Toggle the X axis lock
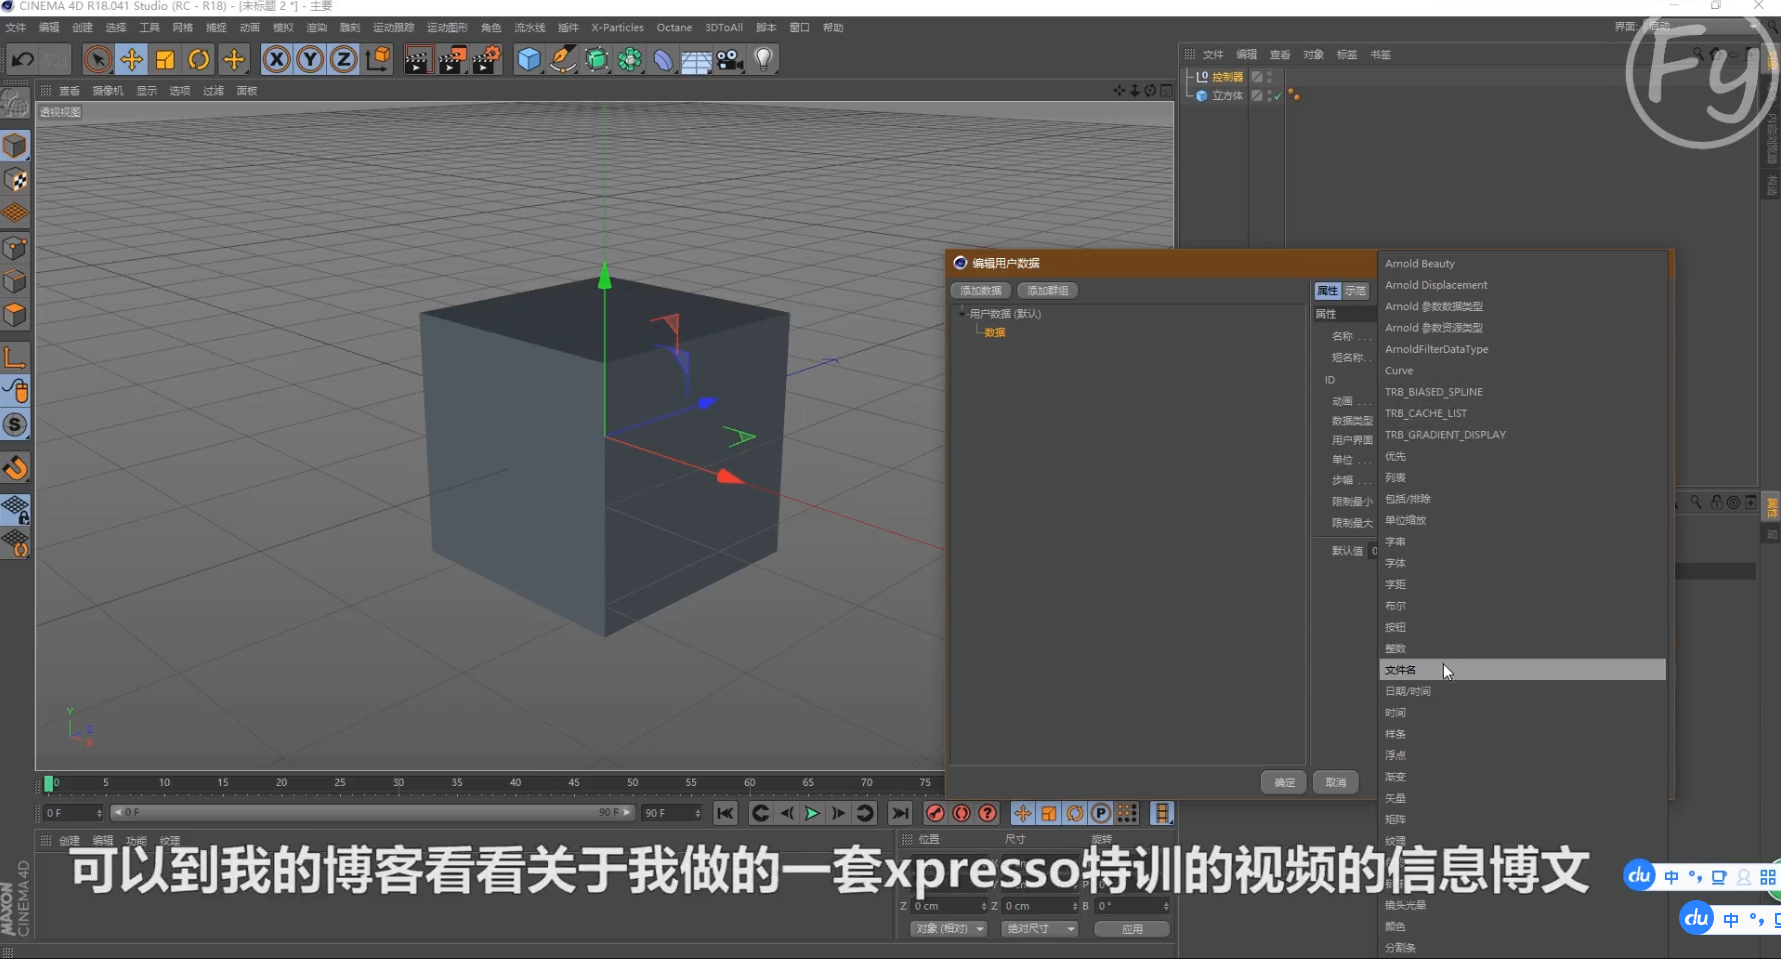This screenshot has width=1781, height=959. point(276,60)
